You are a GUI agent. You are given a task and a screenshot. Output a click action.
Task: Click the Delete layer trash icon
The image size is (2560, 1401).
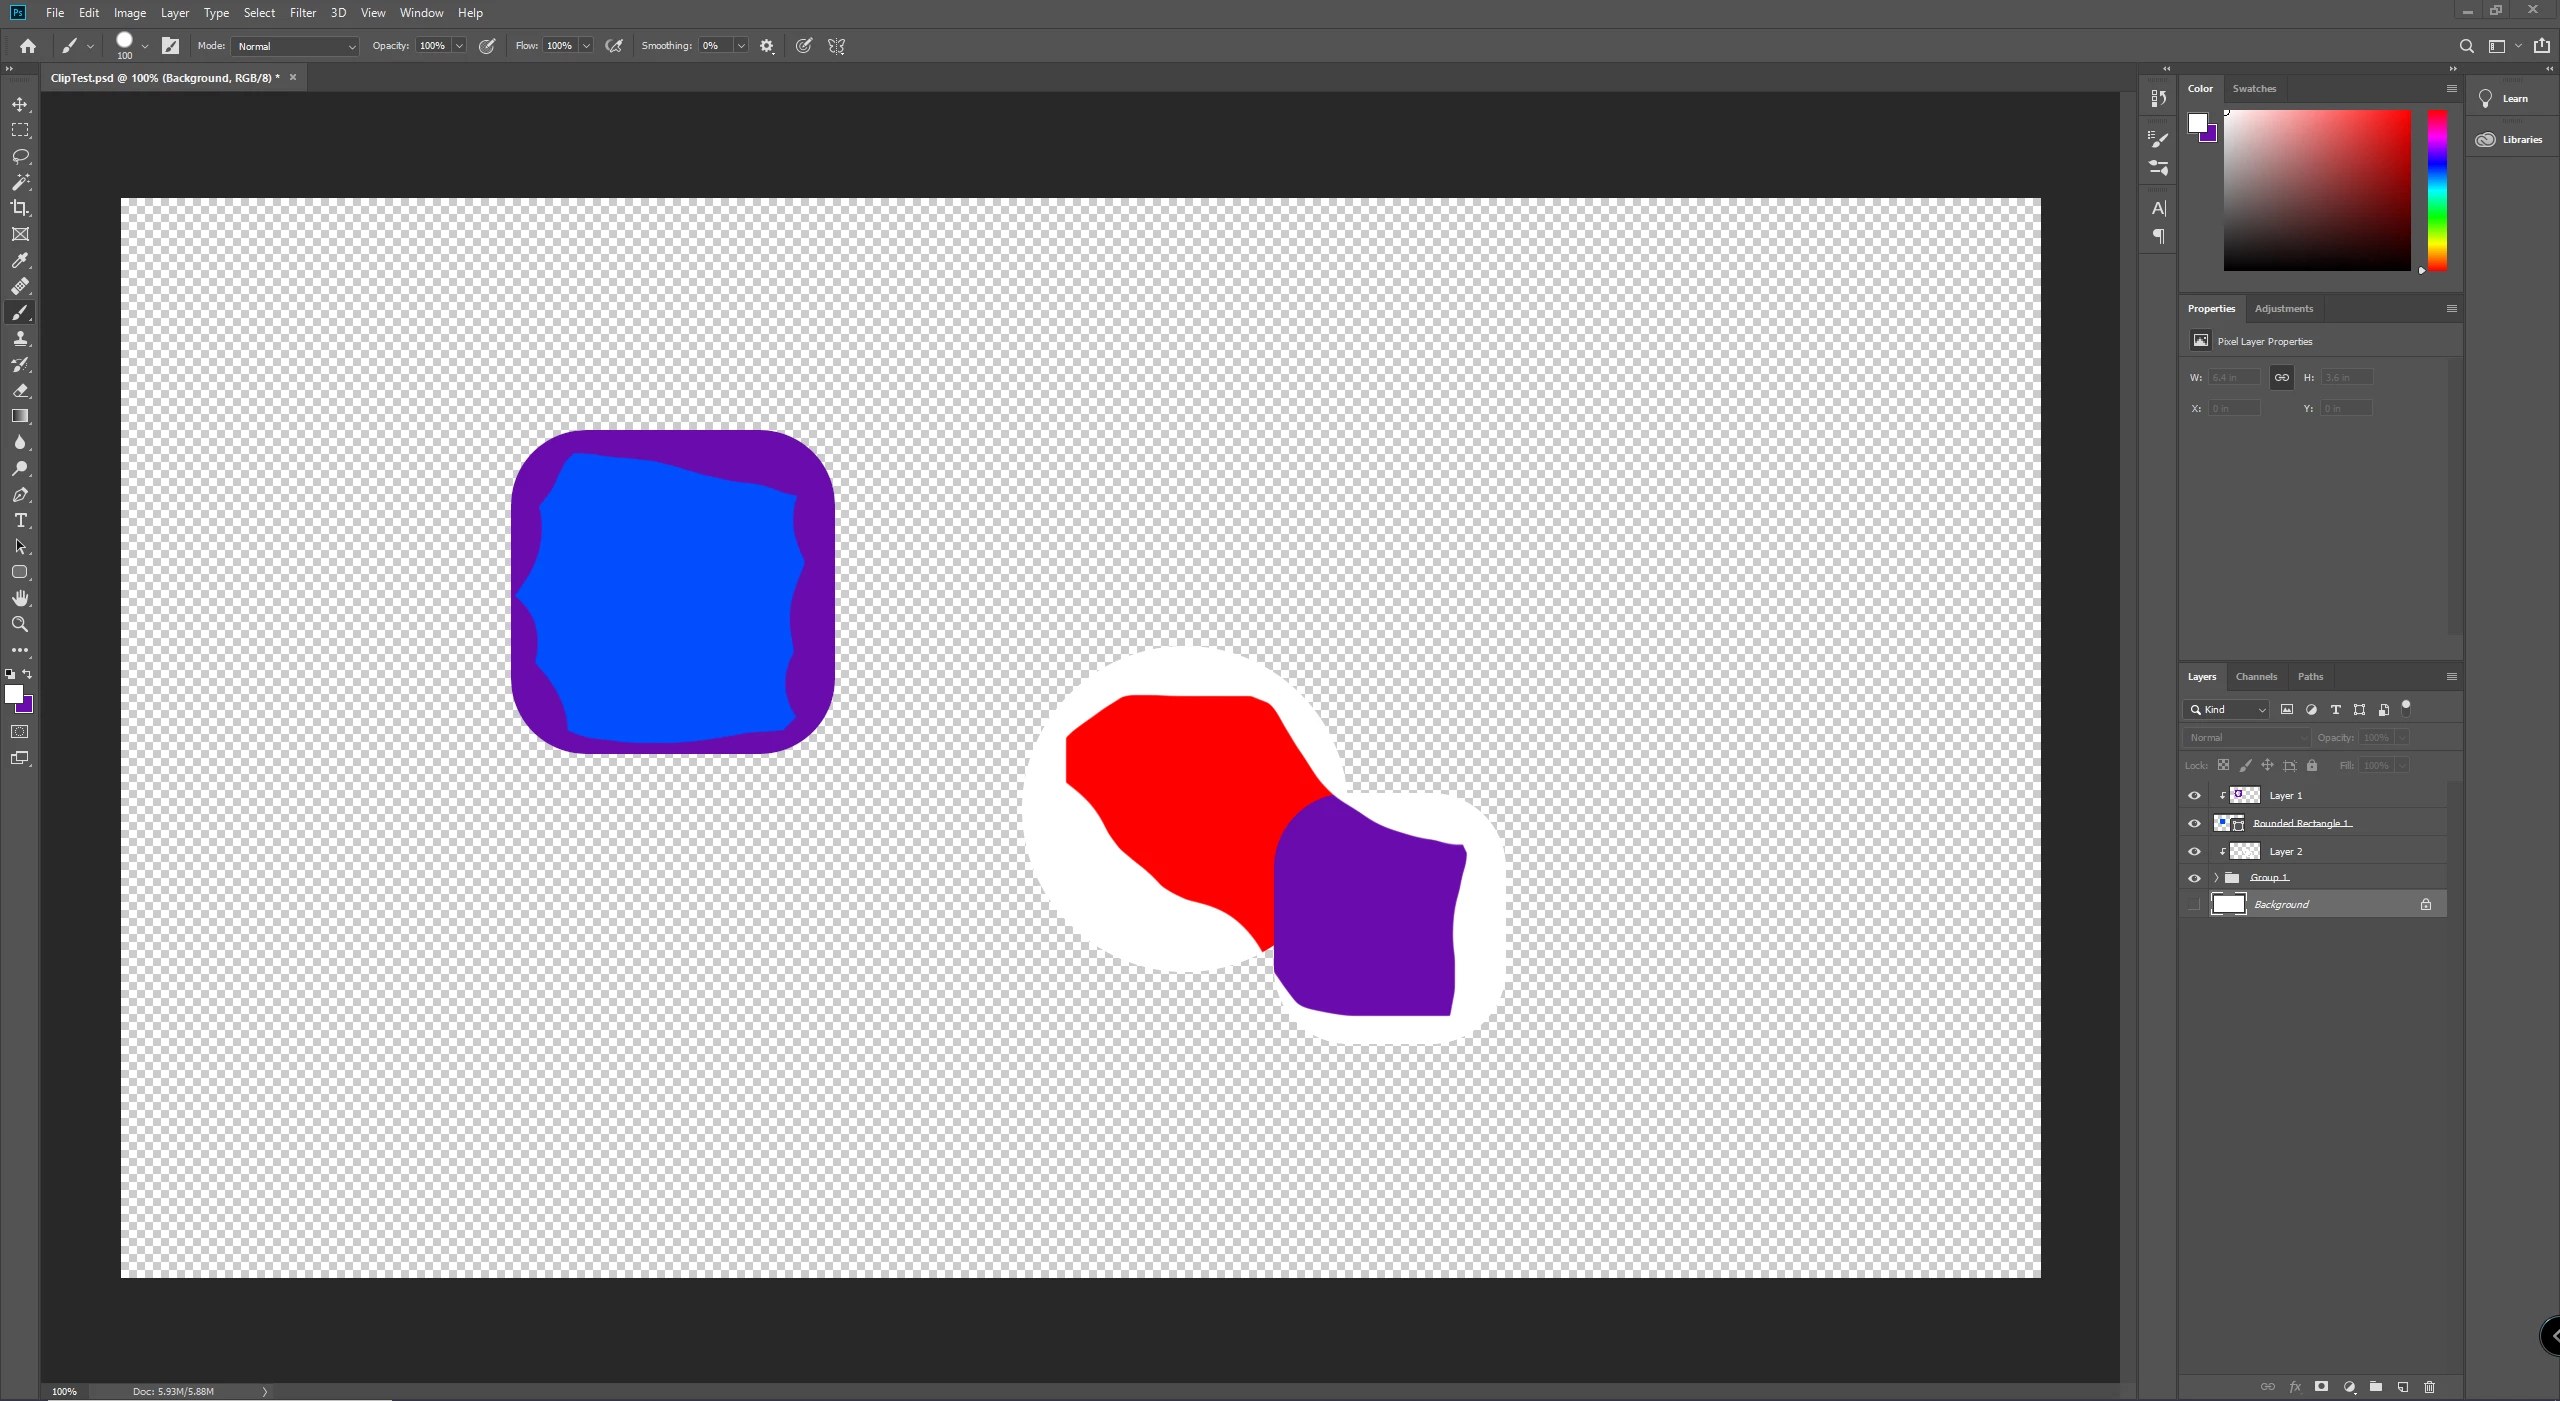tap(2430, 1387)
